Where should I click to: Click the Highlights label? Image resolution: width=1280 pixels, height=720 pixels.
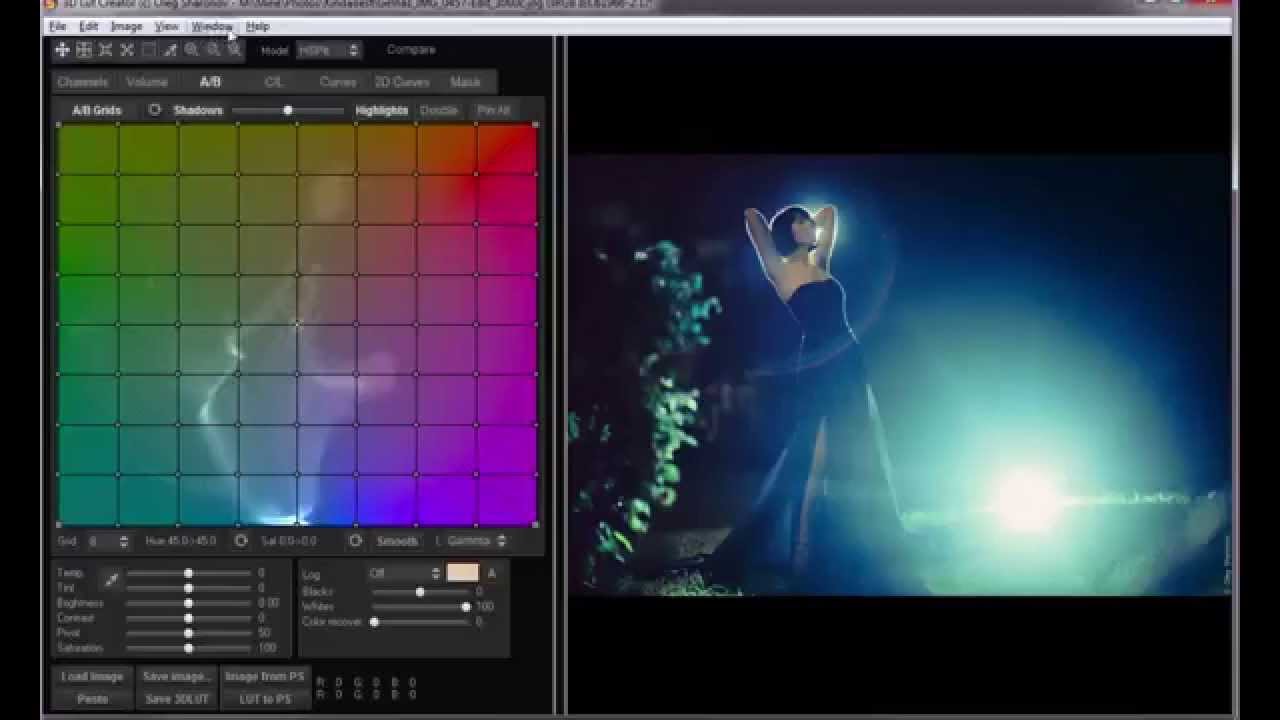pyautogui.click(x=382, y=110)
